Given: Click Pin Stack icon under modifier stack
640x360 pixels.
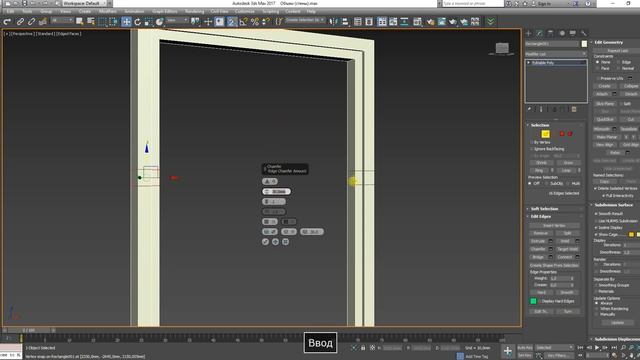Looking at the screenshot, I should point(529,109).
